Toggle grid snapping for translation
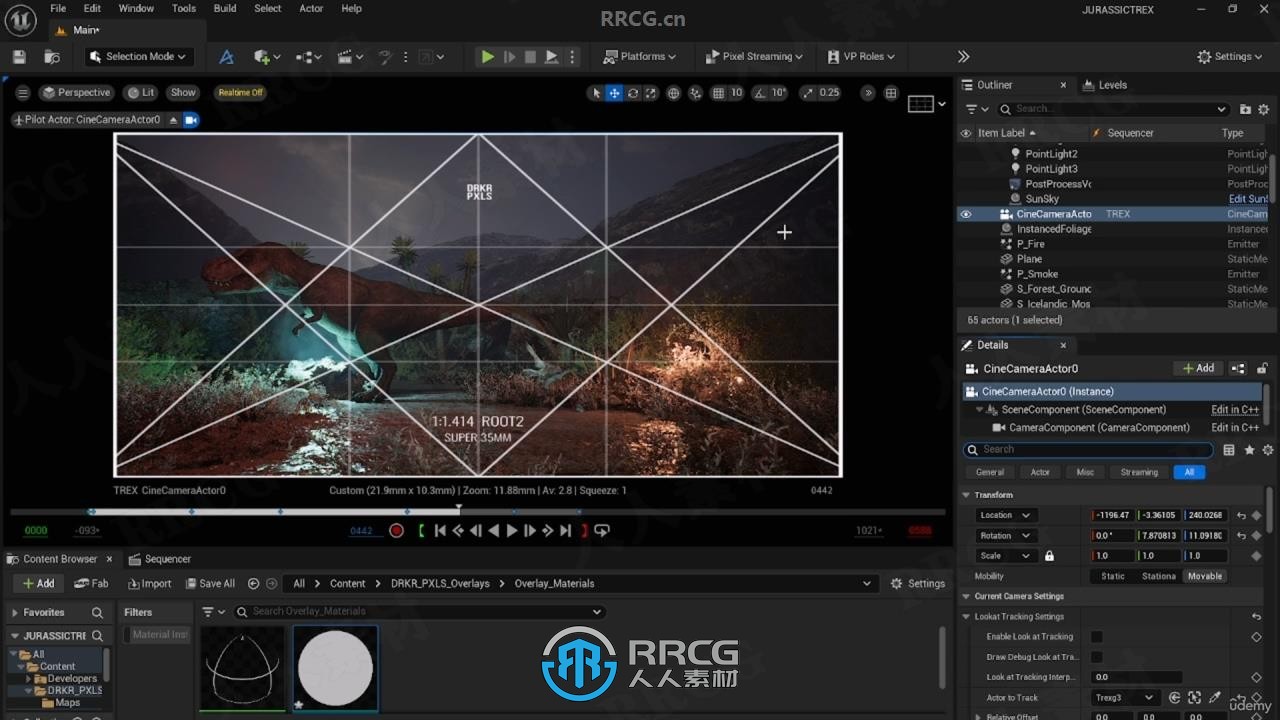Image resolution: width=1280 pixels, height=720 pixels. 718,93
